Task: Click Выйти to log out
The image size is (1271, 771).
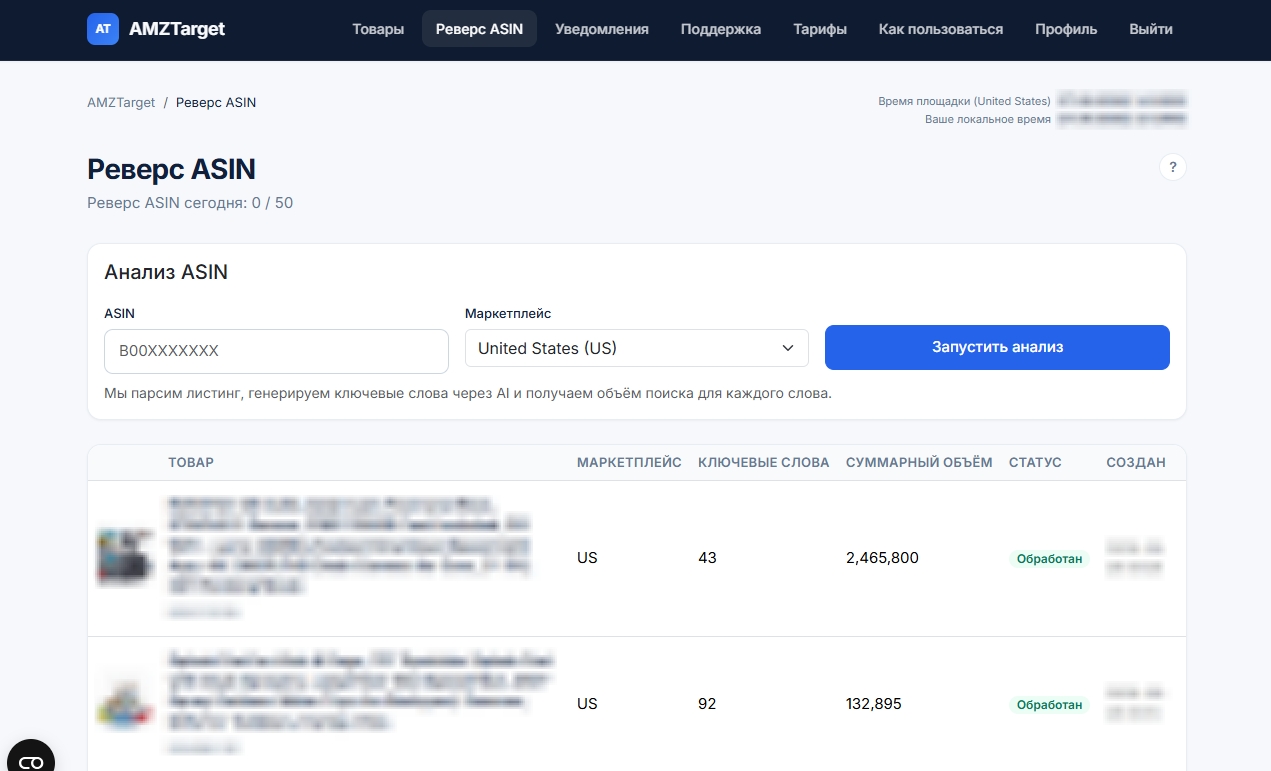Action: 1151,29
